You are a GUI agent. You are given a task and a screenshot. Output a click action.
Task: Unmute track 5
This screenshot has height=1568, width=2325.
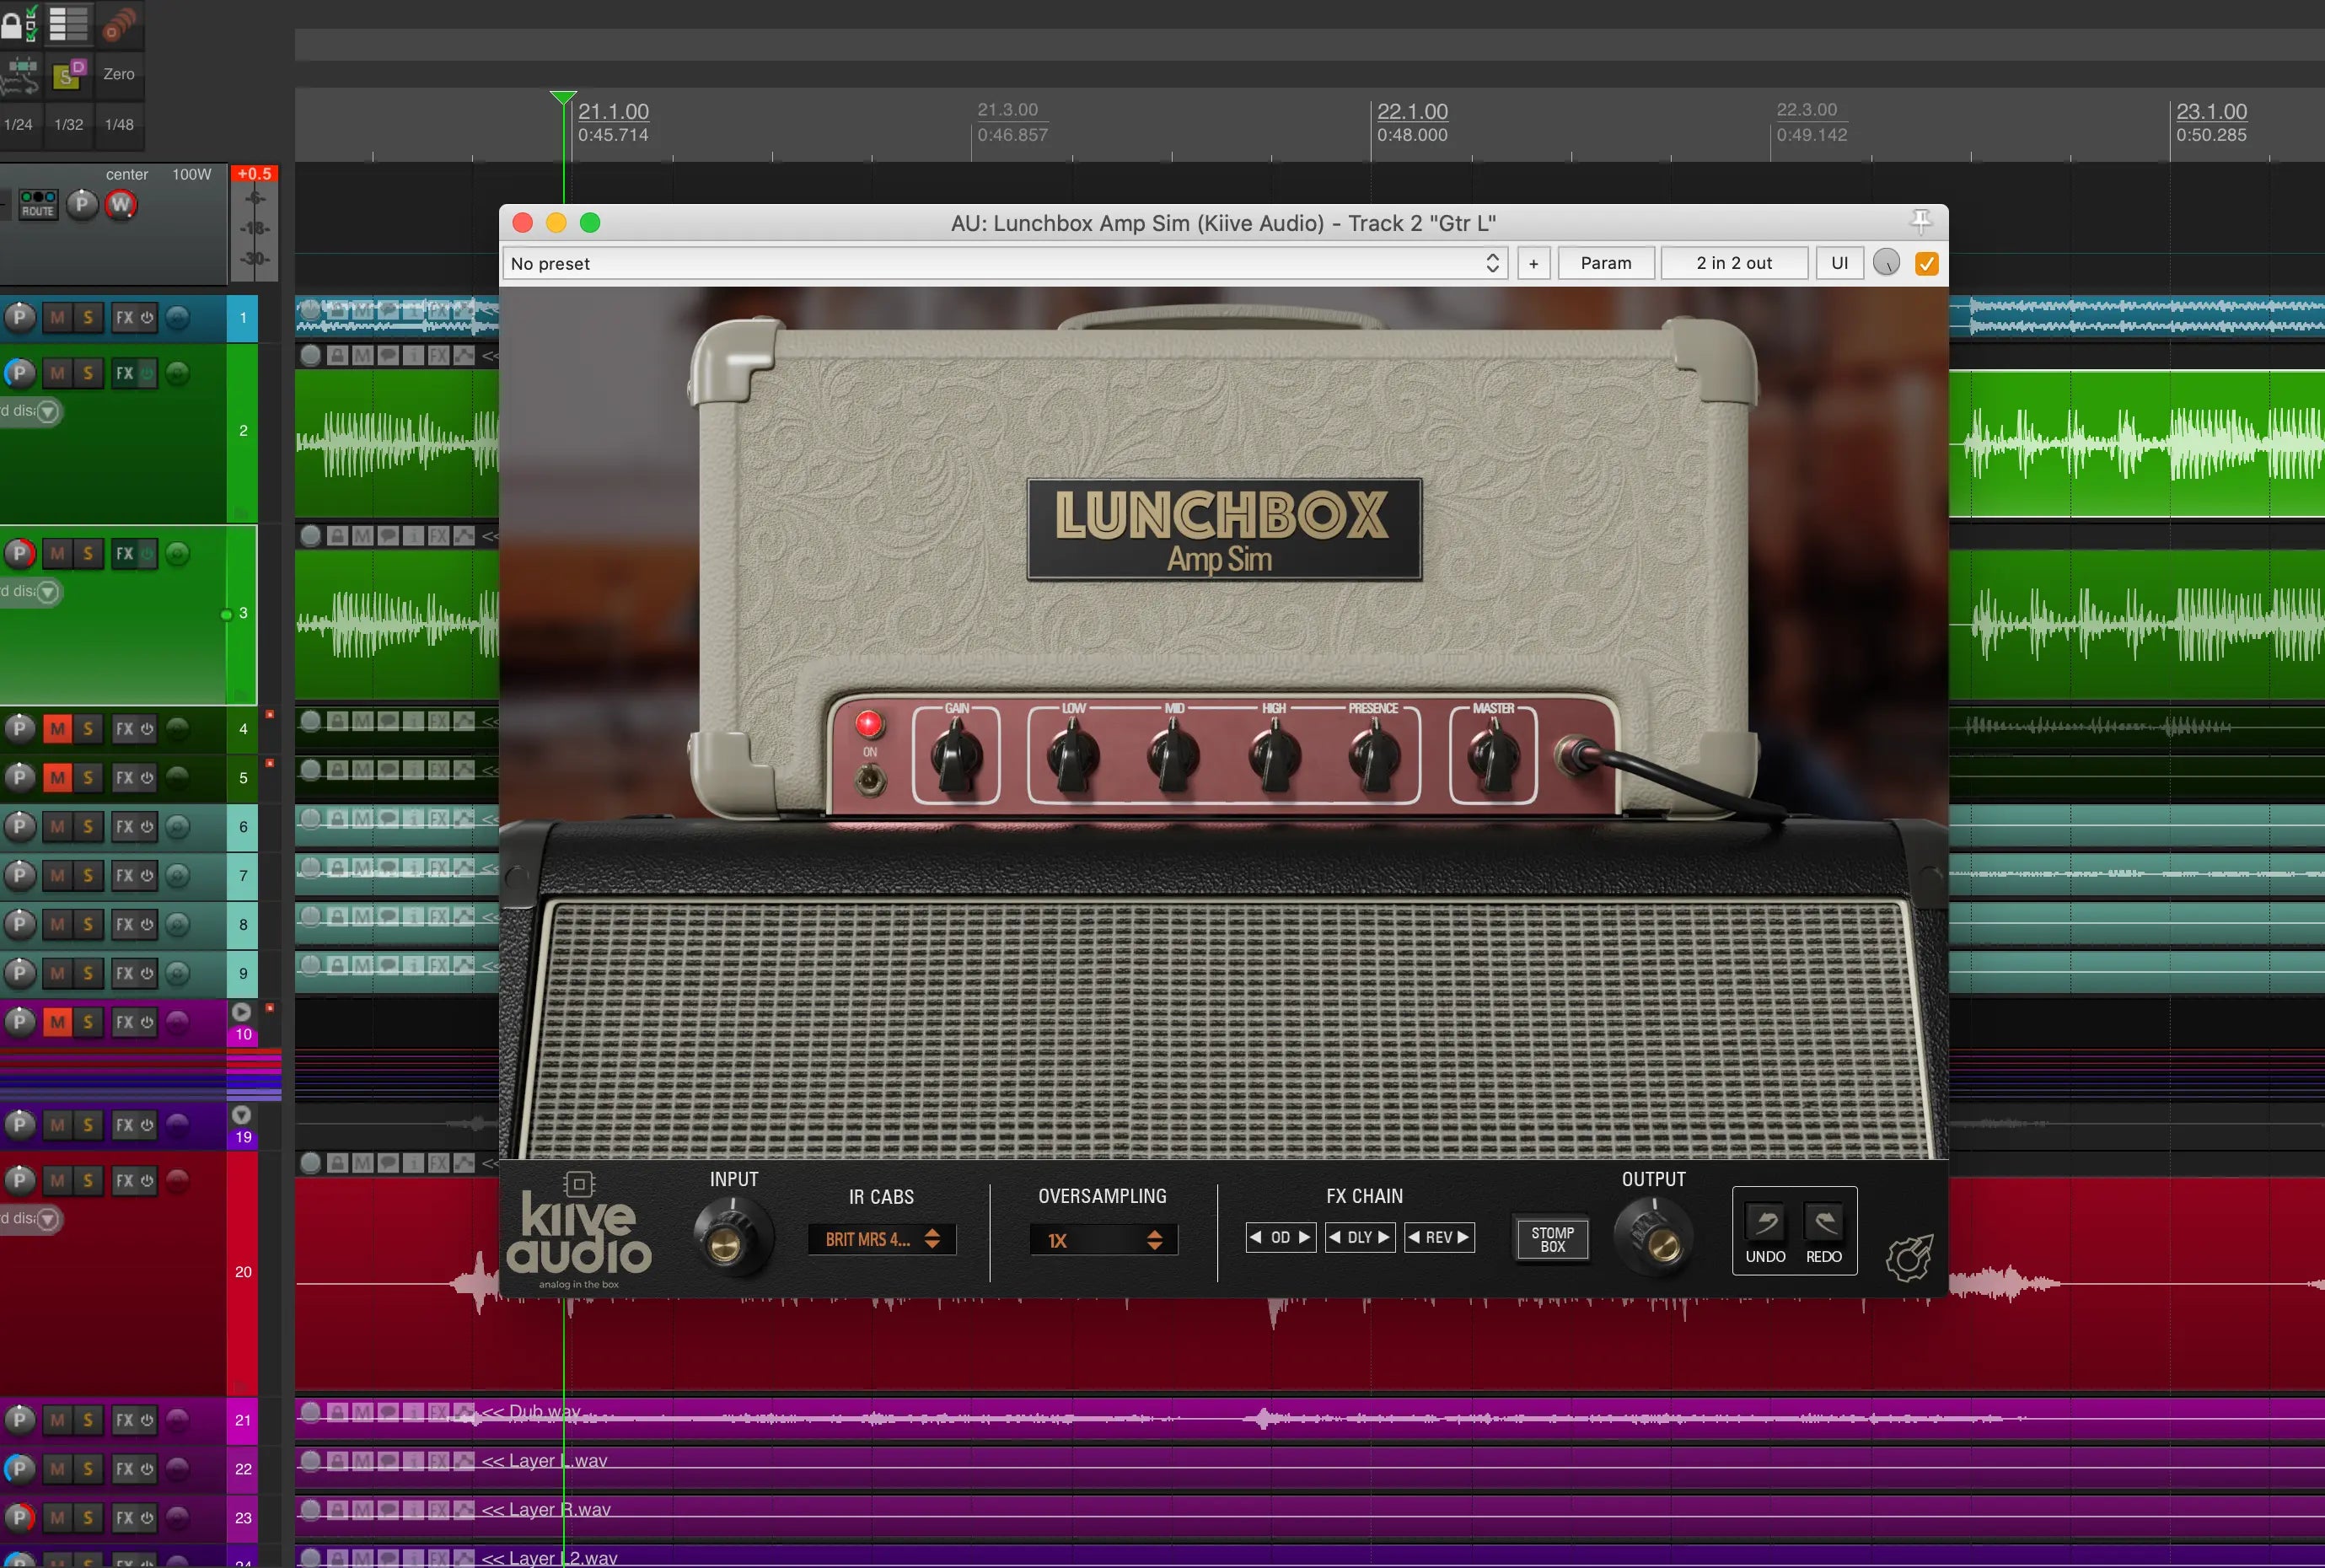(x=58, y=777)
